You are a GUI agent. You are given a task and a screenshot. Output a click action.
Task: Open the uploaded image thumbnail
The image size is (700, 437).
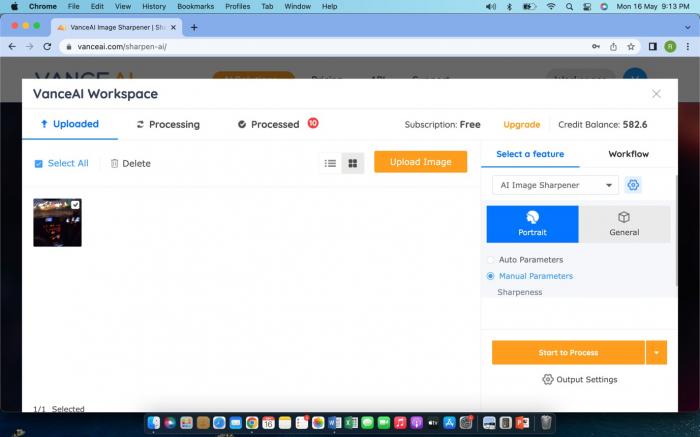(57, 222)
